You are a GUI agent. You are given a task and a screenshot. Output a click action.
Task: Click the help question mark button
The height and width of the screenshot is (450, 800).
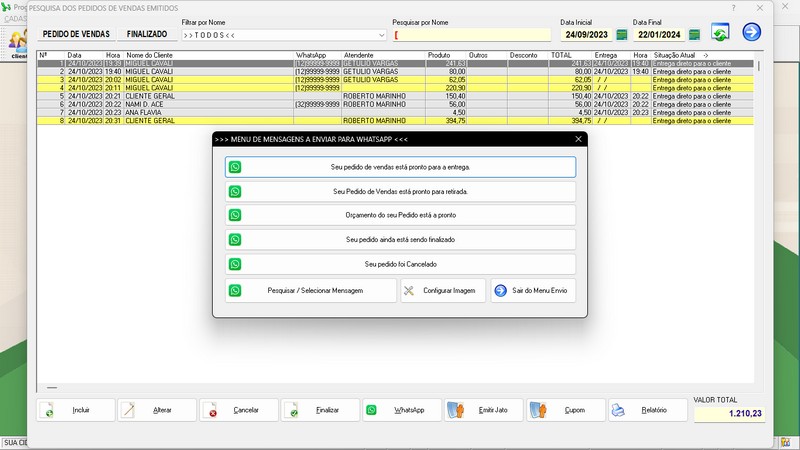pos(733,8)
